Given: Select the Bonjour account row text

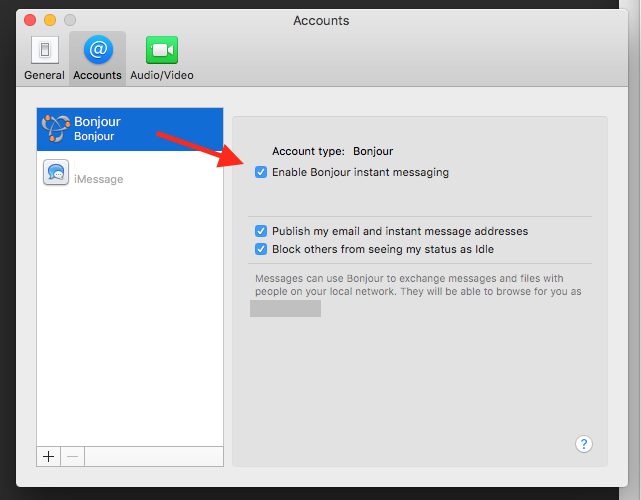Looking at the screenshot, I should click(x=97, y=128).
